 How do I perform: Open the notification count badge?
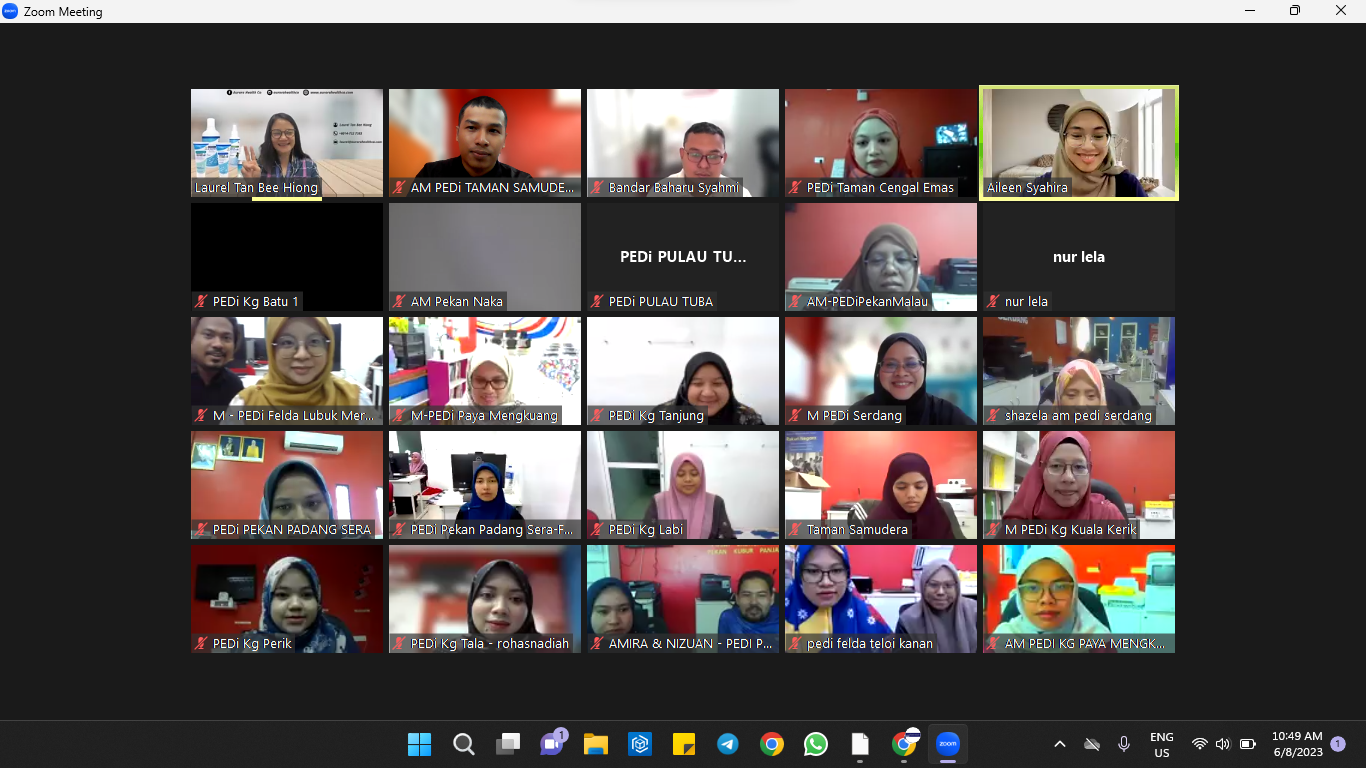pyautogui.click(x=1338, y=744)
